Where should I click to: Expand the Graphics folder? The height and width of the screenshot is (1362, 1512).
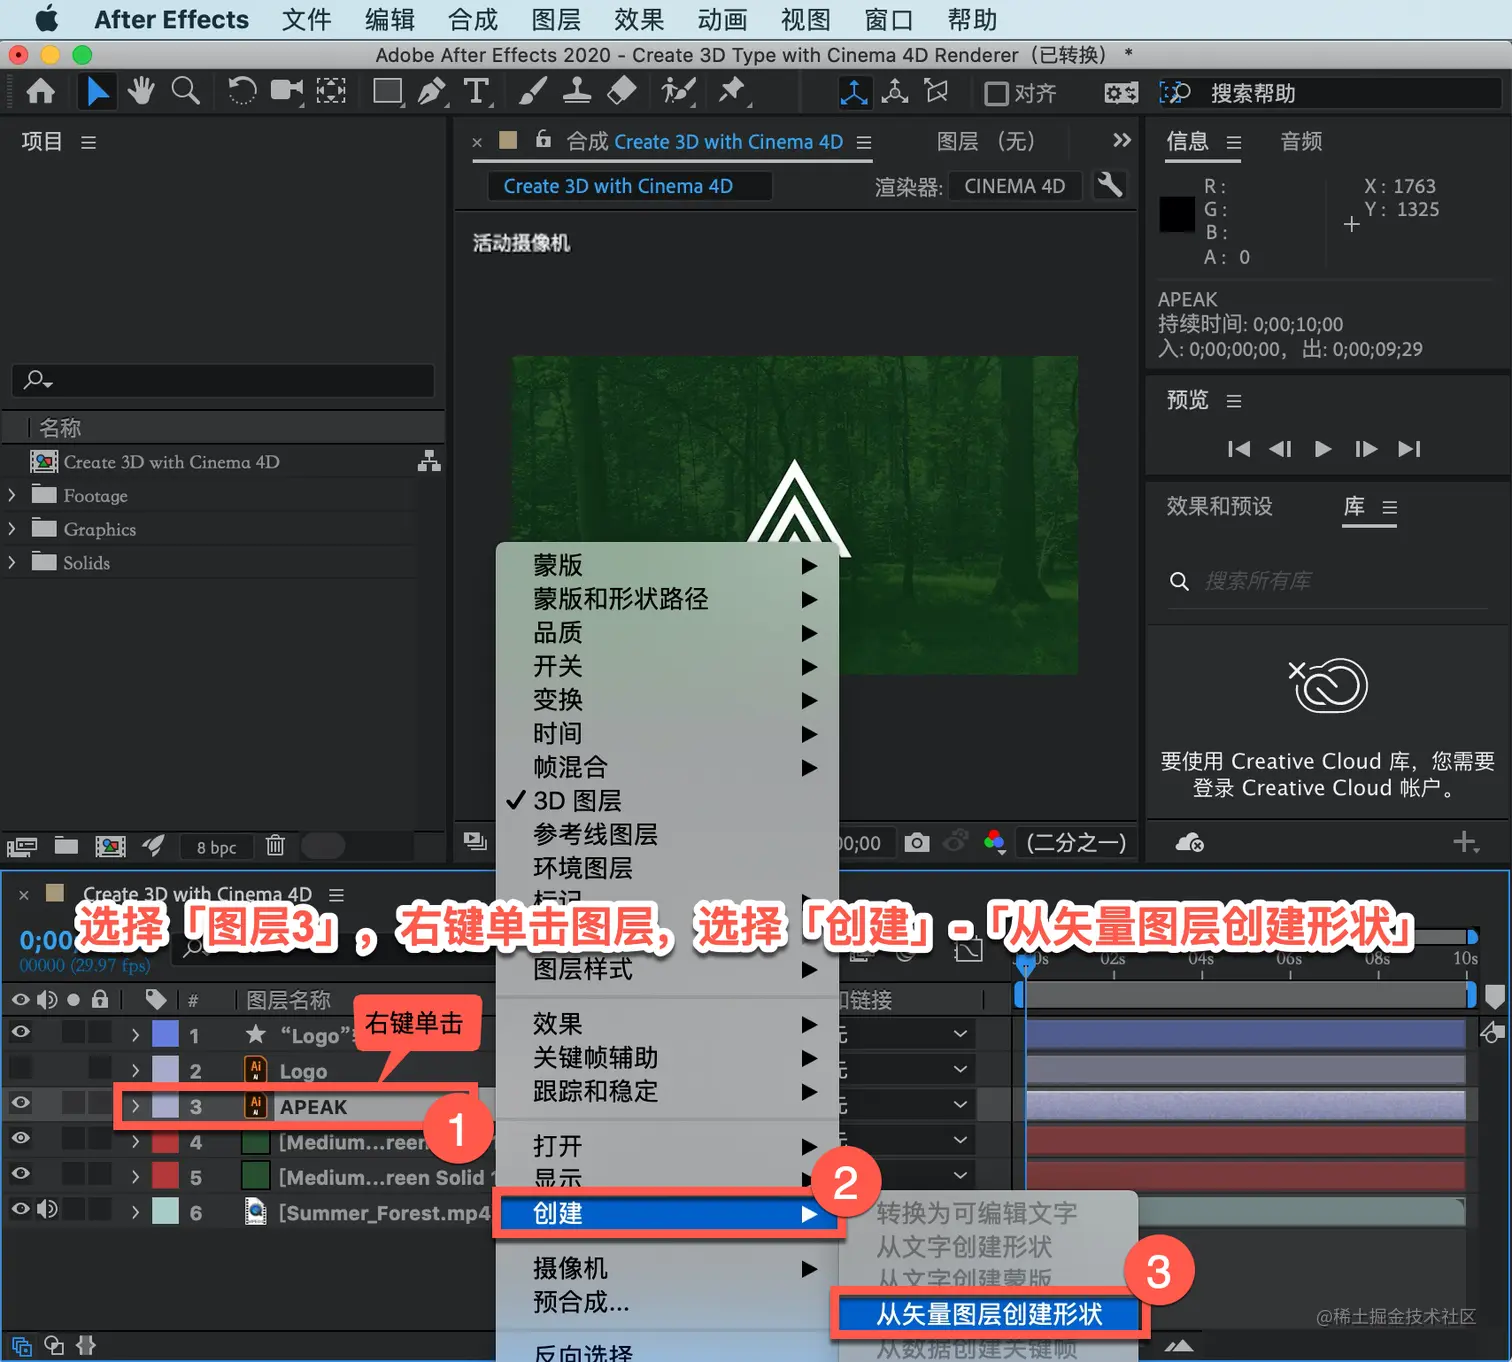[x=12, y=529]
